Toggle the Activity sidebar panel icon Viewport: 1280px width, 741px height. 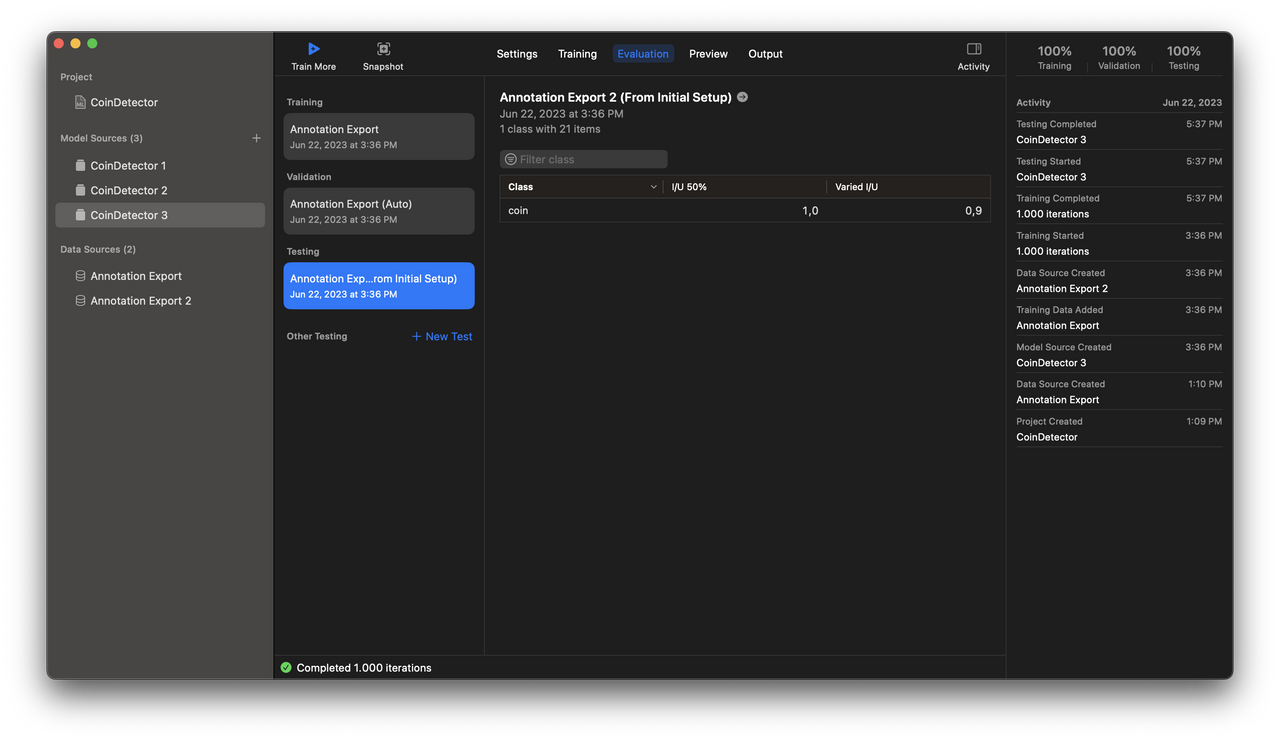[974, 49]
